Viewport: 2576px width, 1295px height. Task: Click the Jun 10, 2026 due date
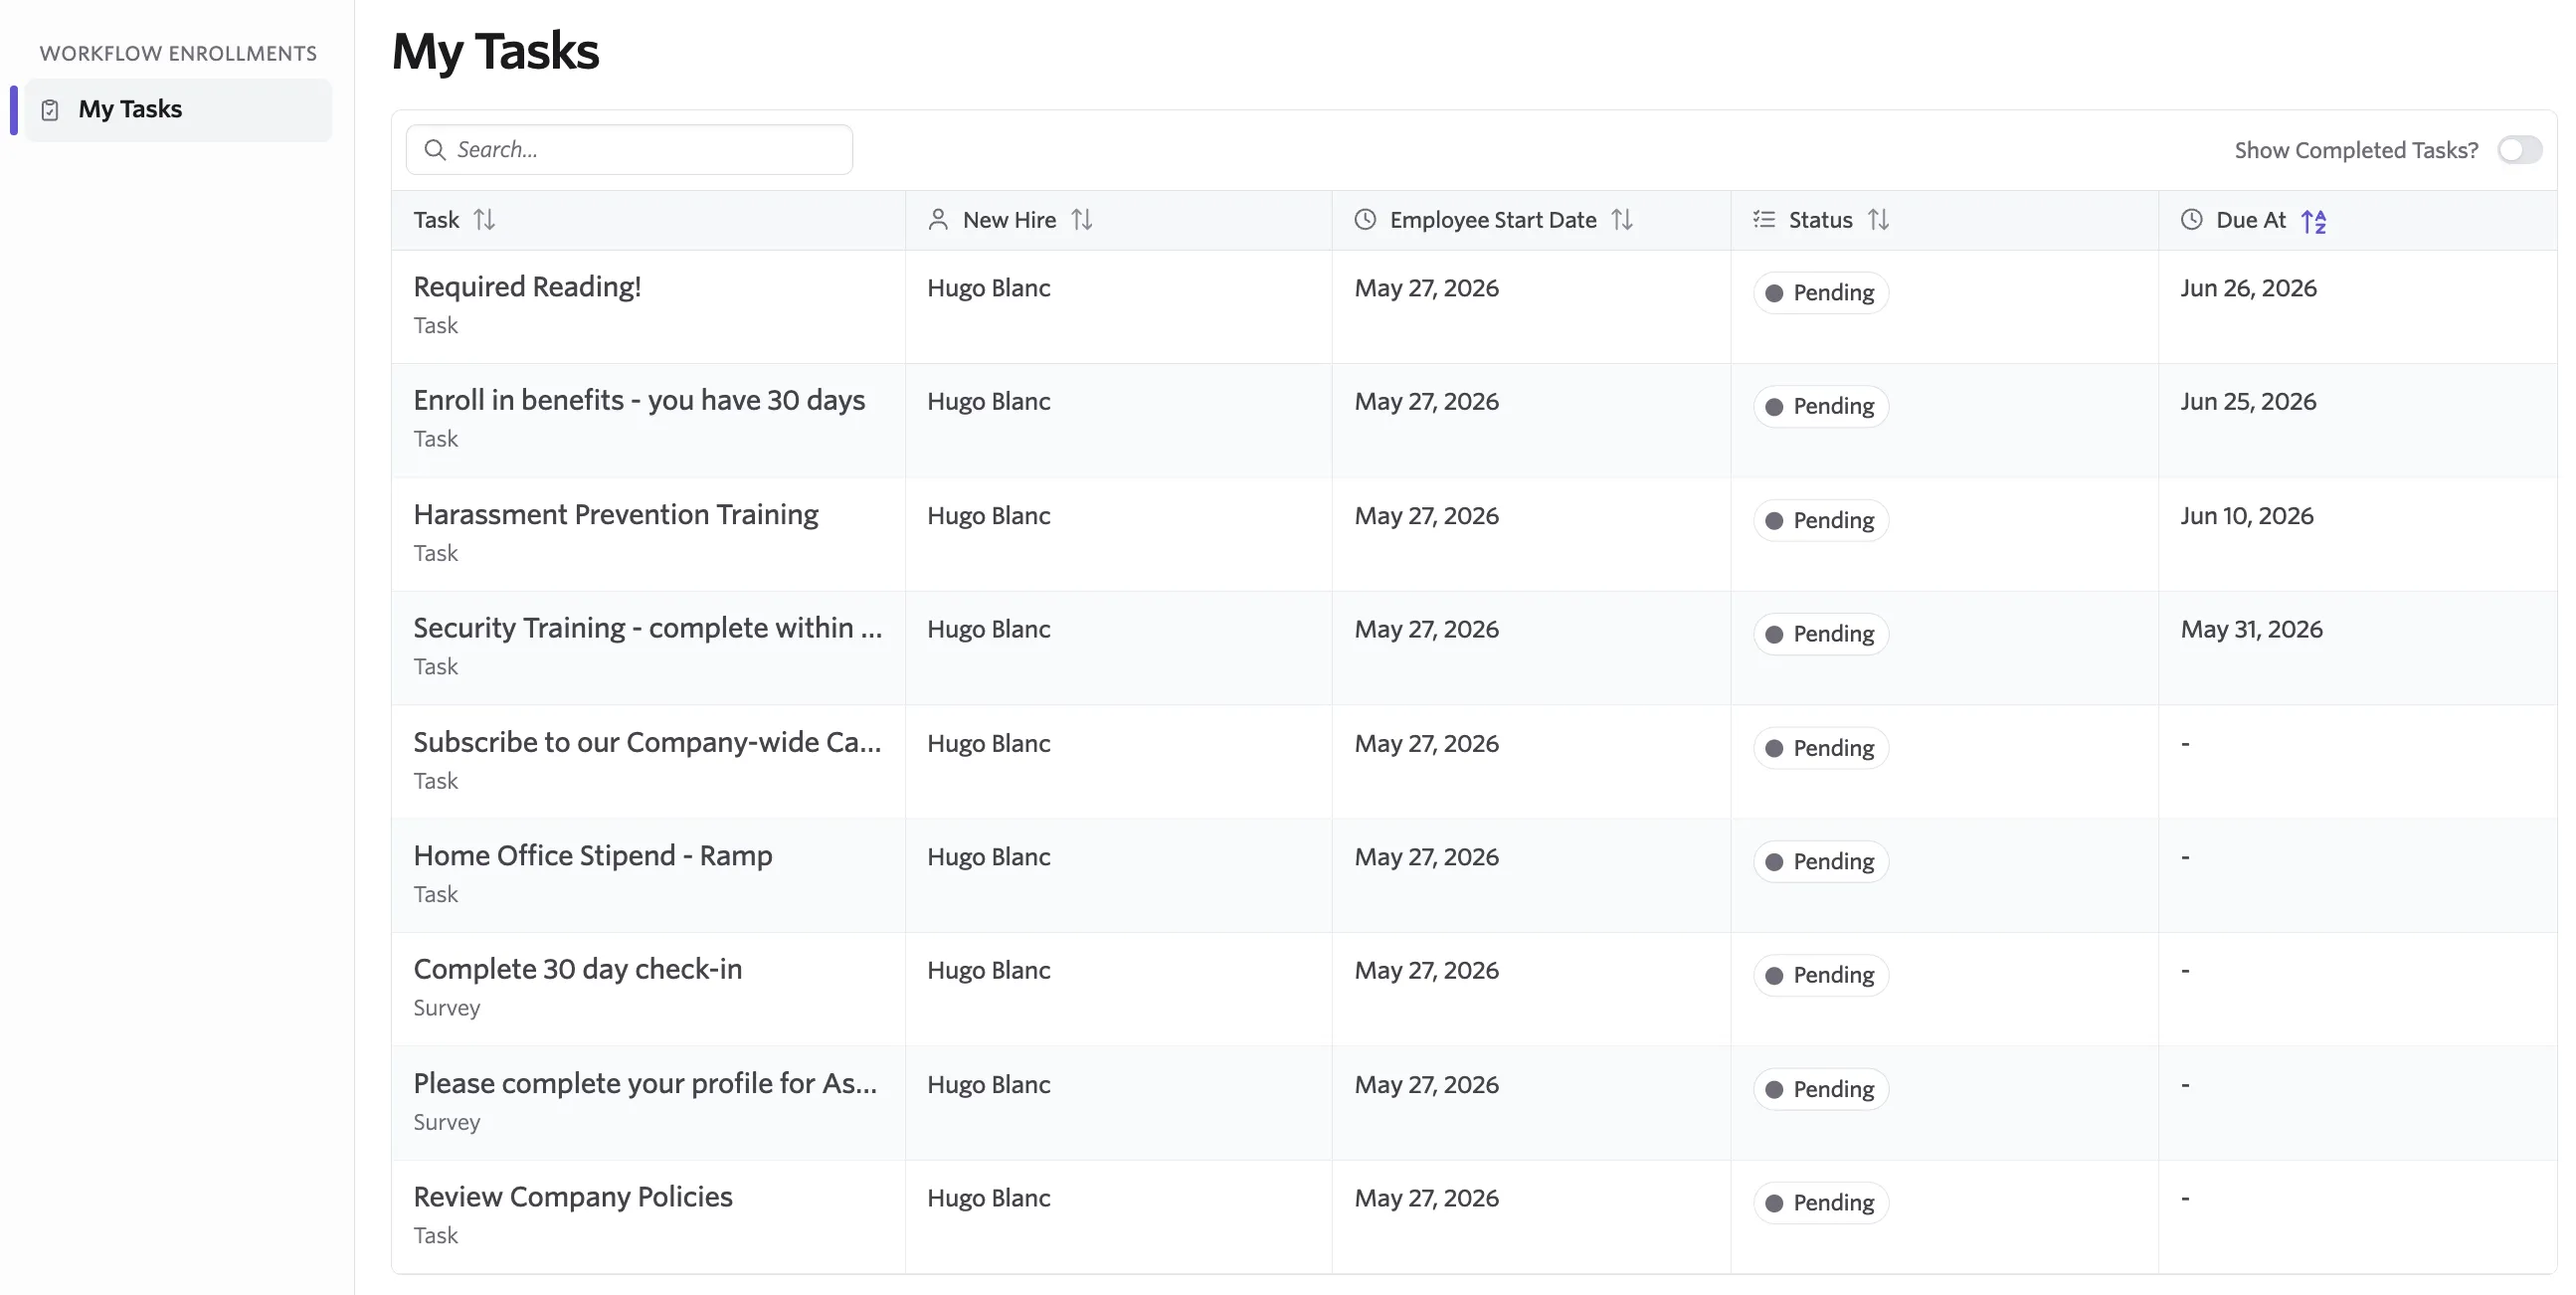coord(2246,516)
